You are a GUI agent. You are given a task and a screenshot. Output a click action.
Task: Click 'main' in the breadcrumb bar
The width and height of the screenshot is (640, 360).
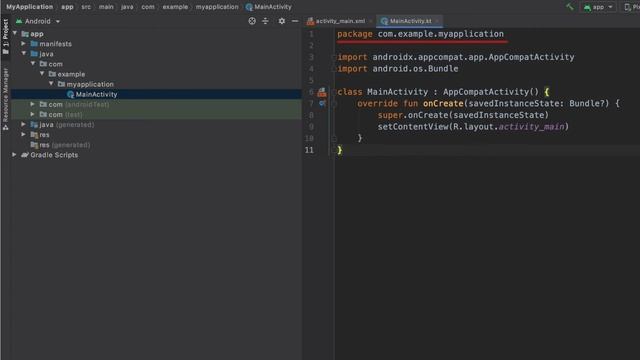pos(106,7)
